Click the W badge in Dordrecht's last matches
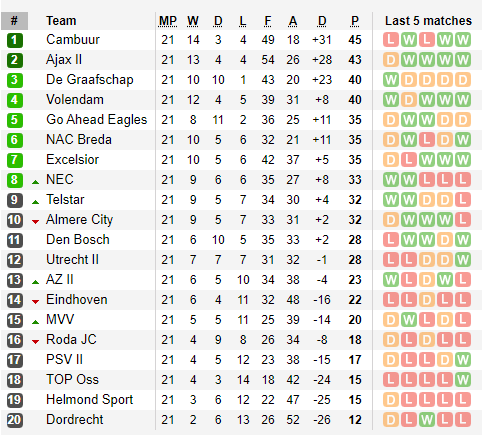The height and width of the screenshot is (441, 482). pyautogui.click(x=427, y=420)
